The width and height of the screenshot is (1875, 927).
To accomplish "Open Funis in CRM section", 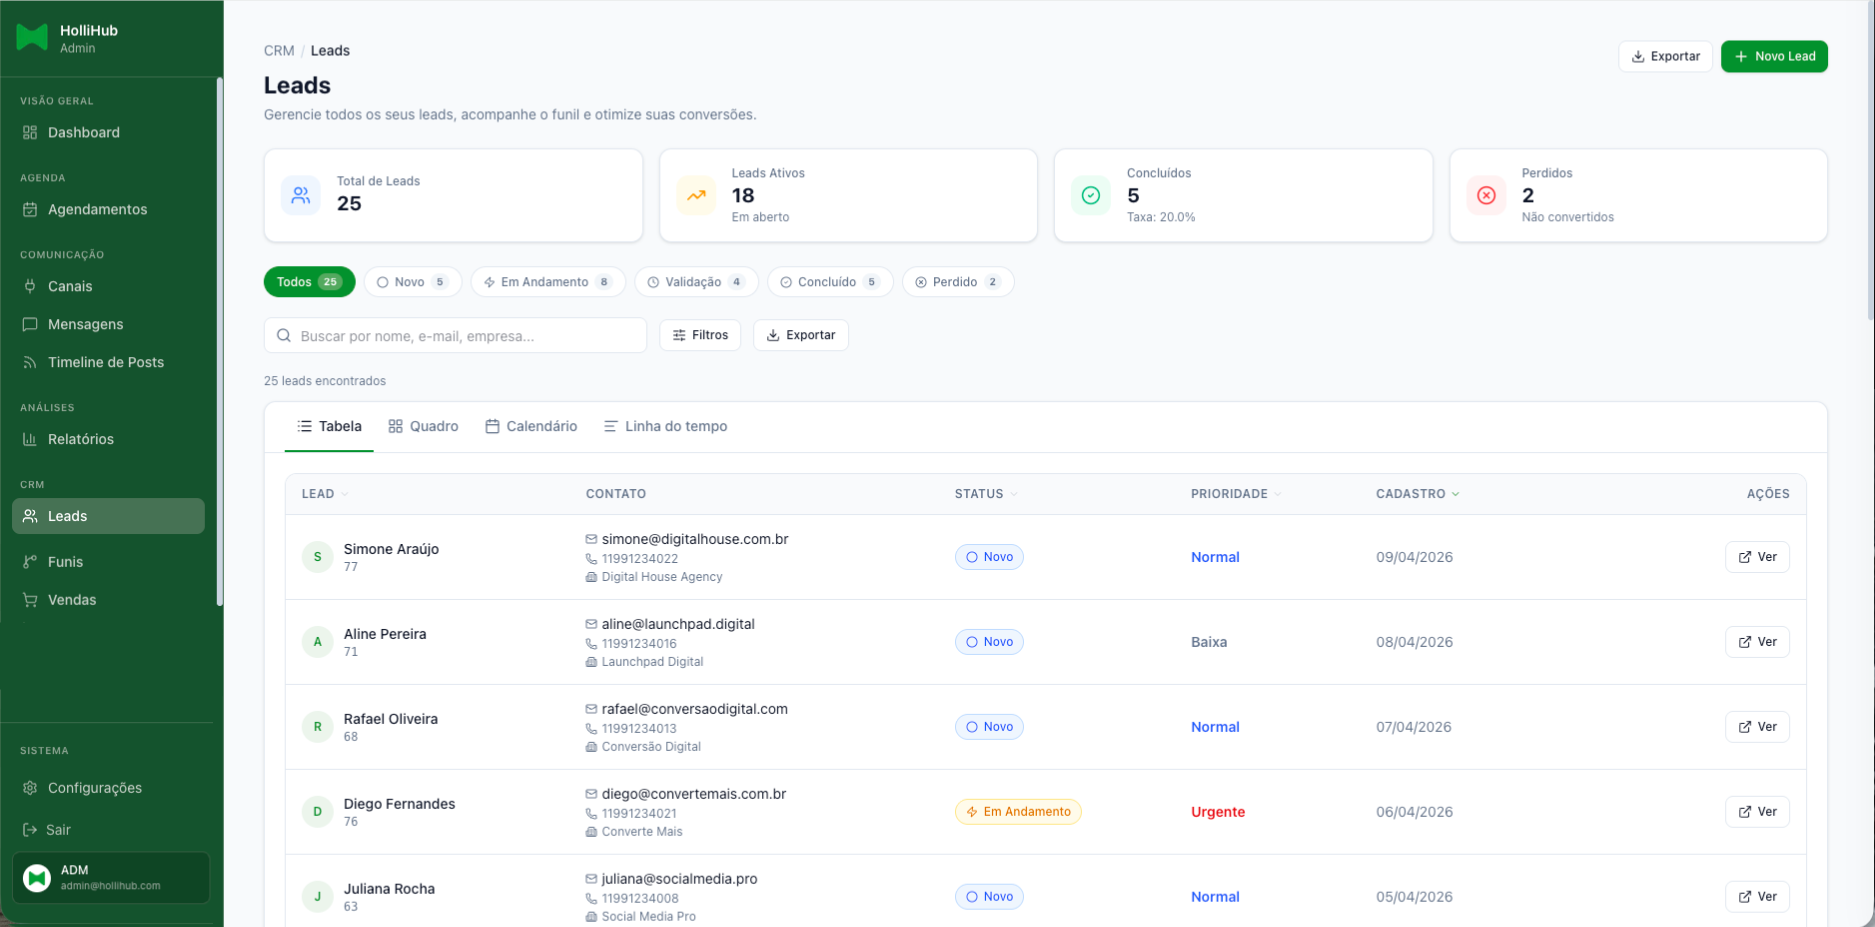I will point(65,562).
